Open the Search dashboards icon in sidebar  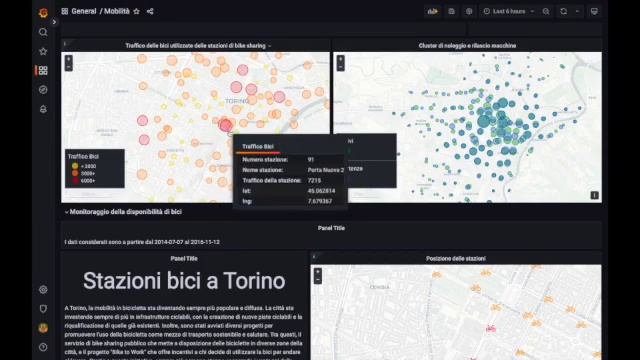[x=43, y=32]
